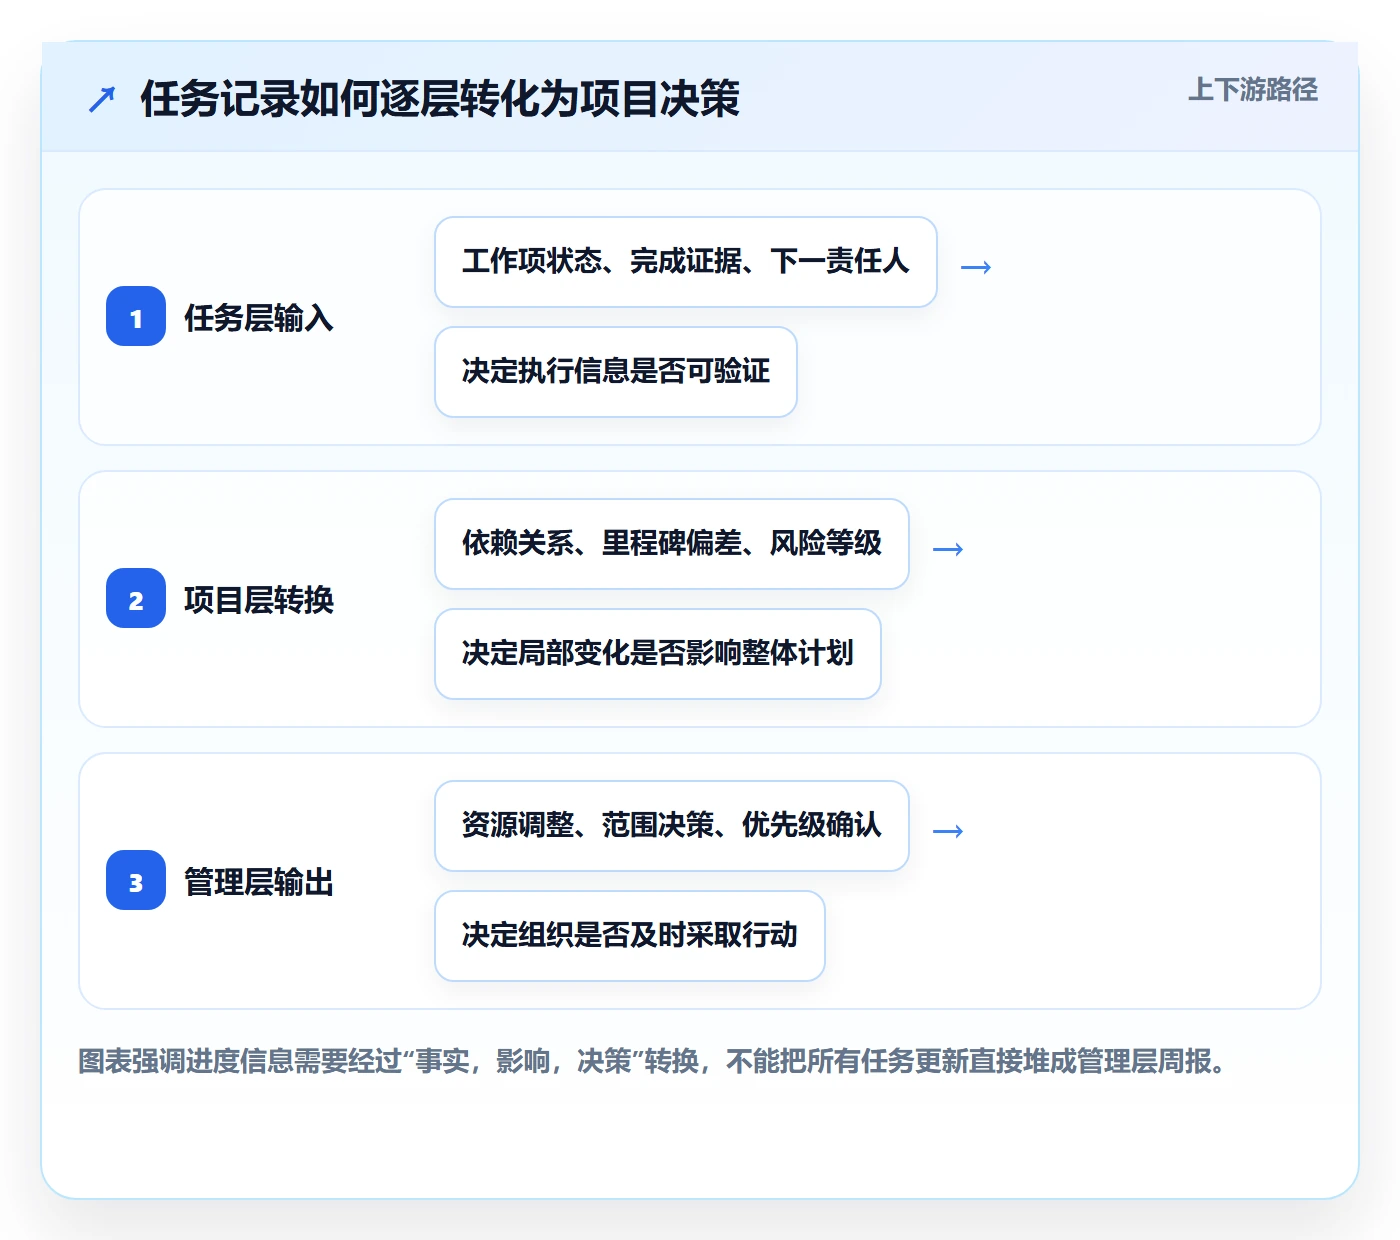1400x1240 pixels.
Task: Select the step 3 numbered badge
Action: point(136,880)
